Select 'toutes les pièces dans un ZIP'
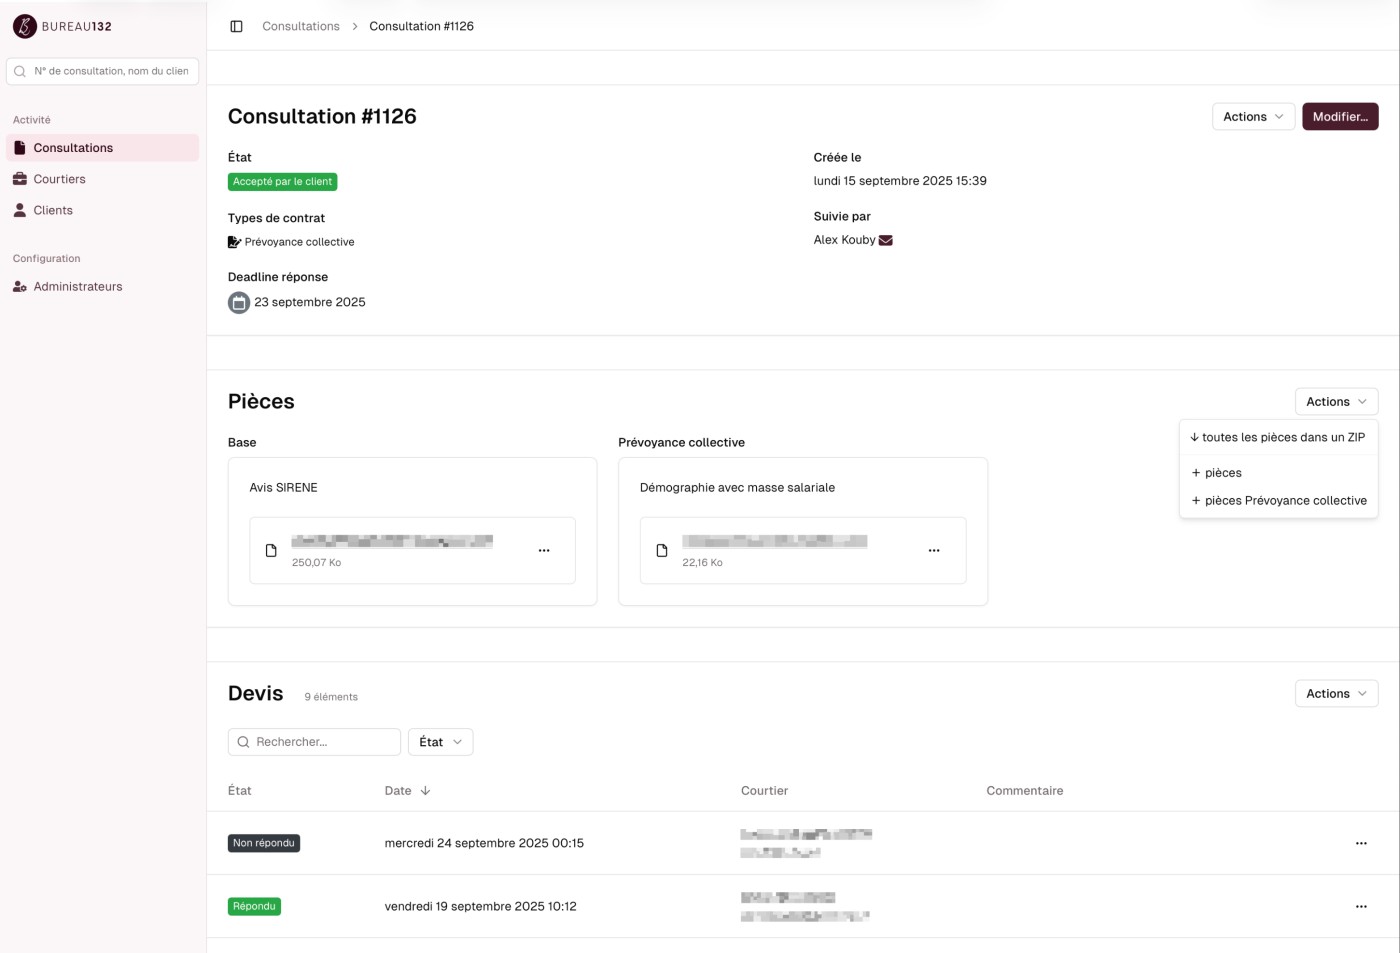 1278,437
